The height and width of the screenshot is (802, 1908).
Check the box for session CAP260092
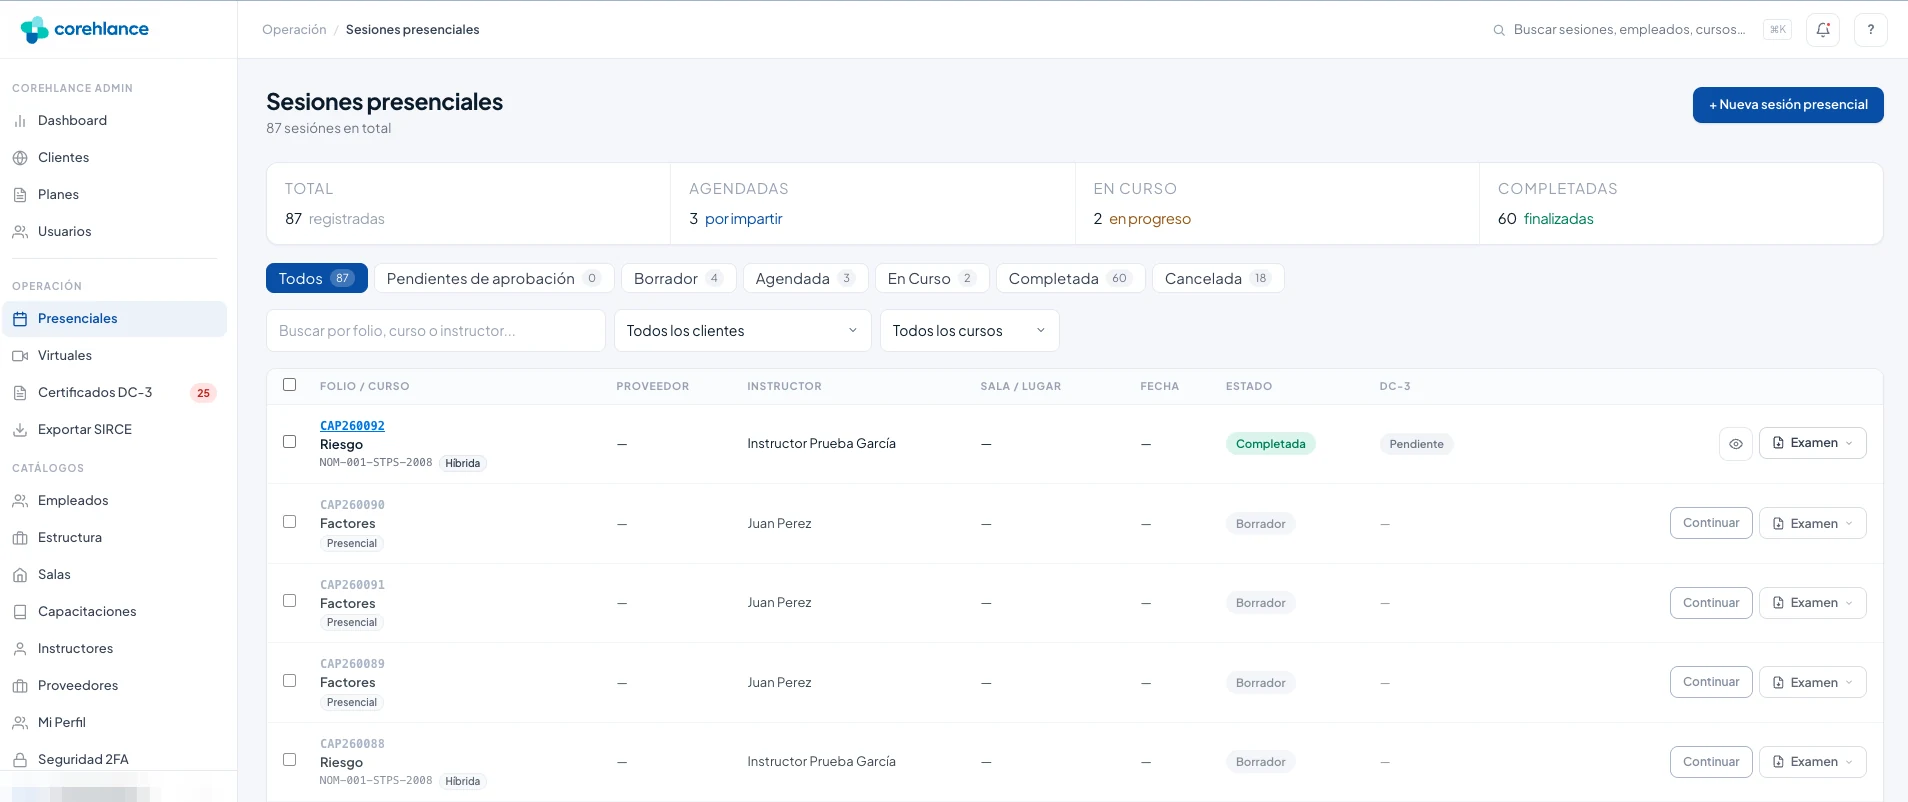(x=290, y=442)
